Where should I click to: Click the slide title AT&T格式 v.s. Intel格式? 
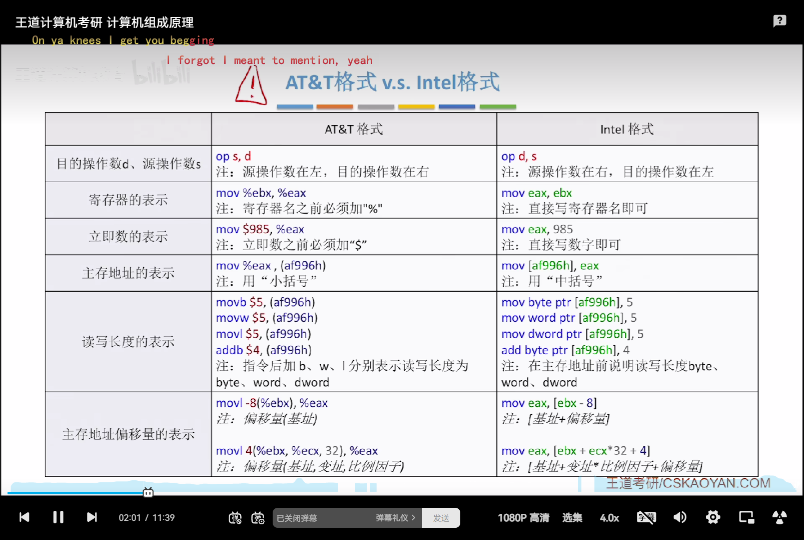pos(392,83)
